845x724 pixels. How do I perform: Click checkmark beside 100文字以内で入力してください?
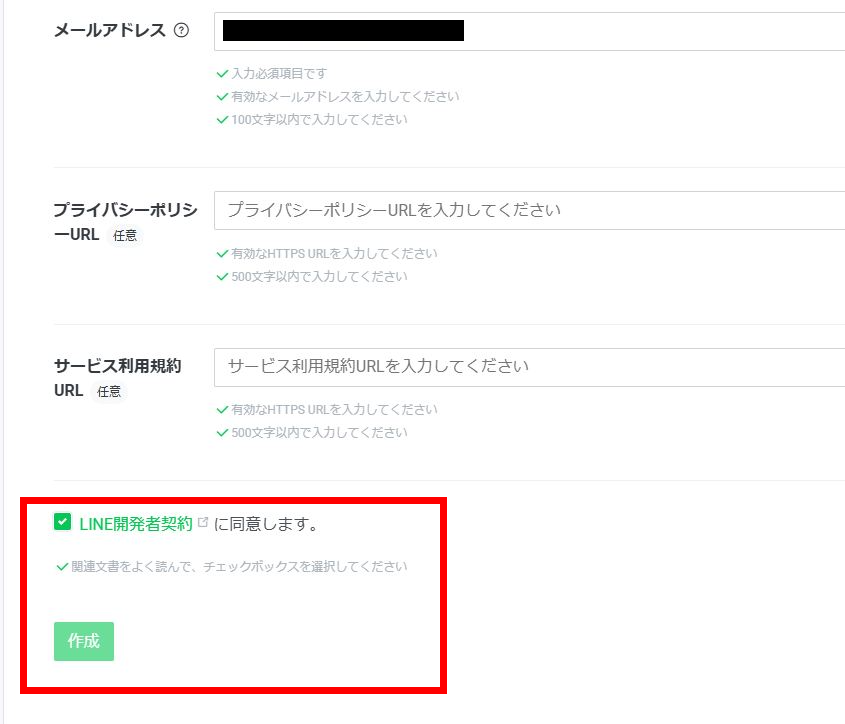pos(222,120)
